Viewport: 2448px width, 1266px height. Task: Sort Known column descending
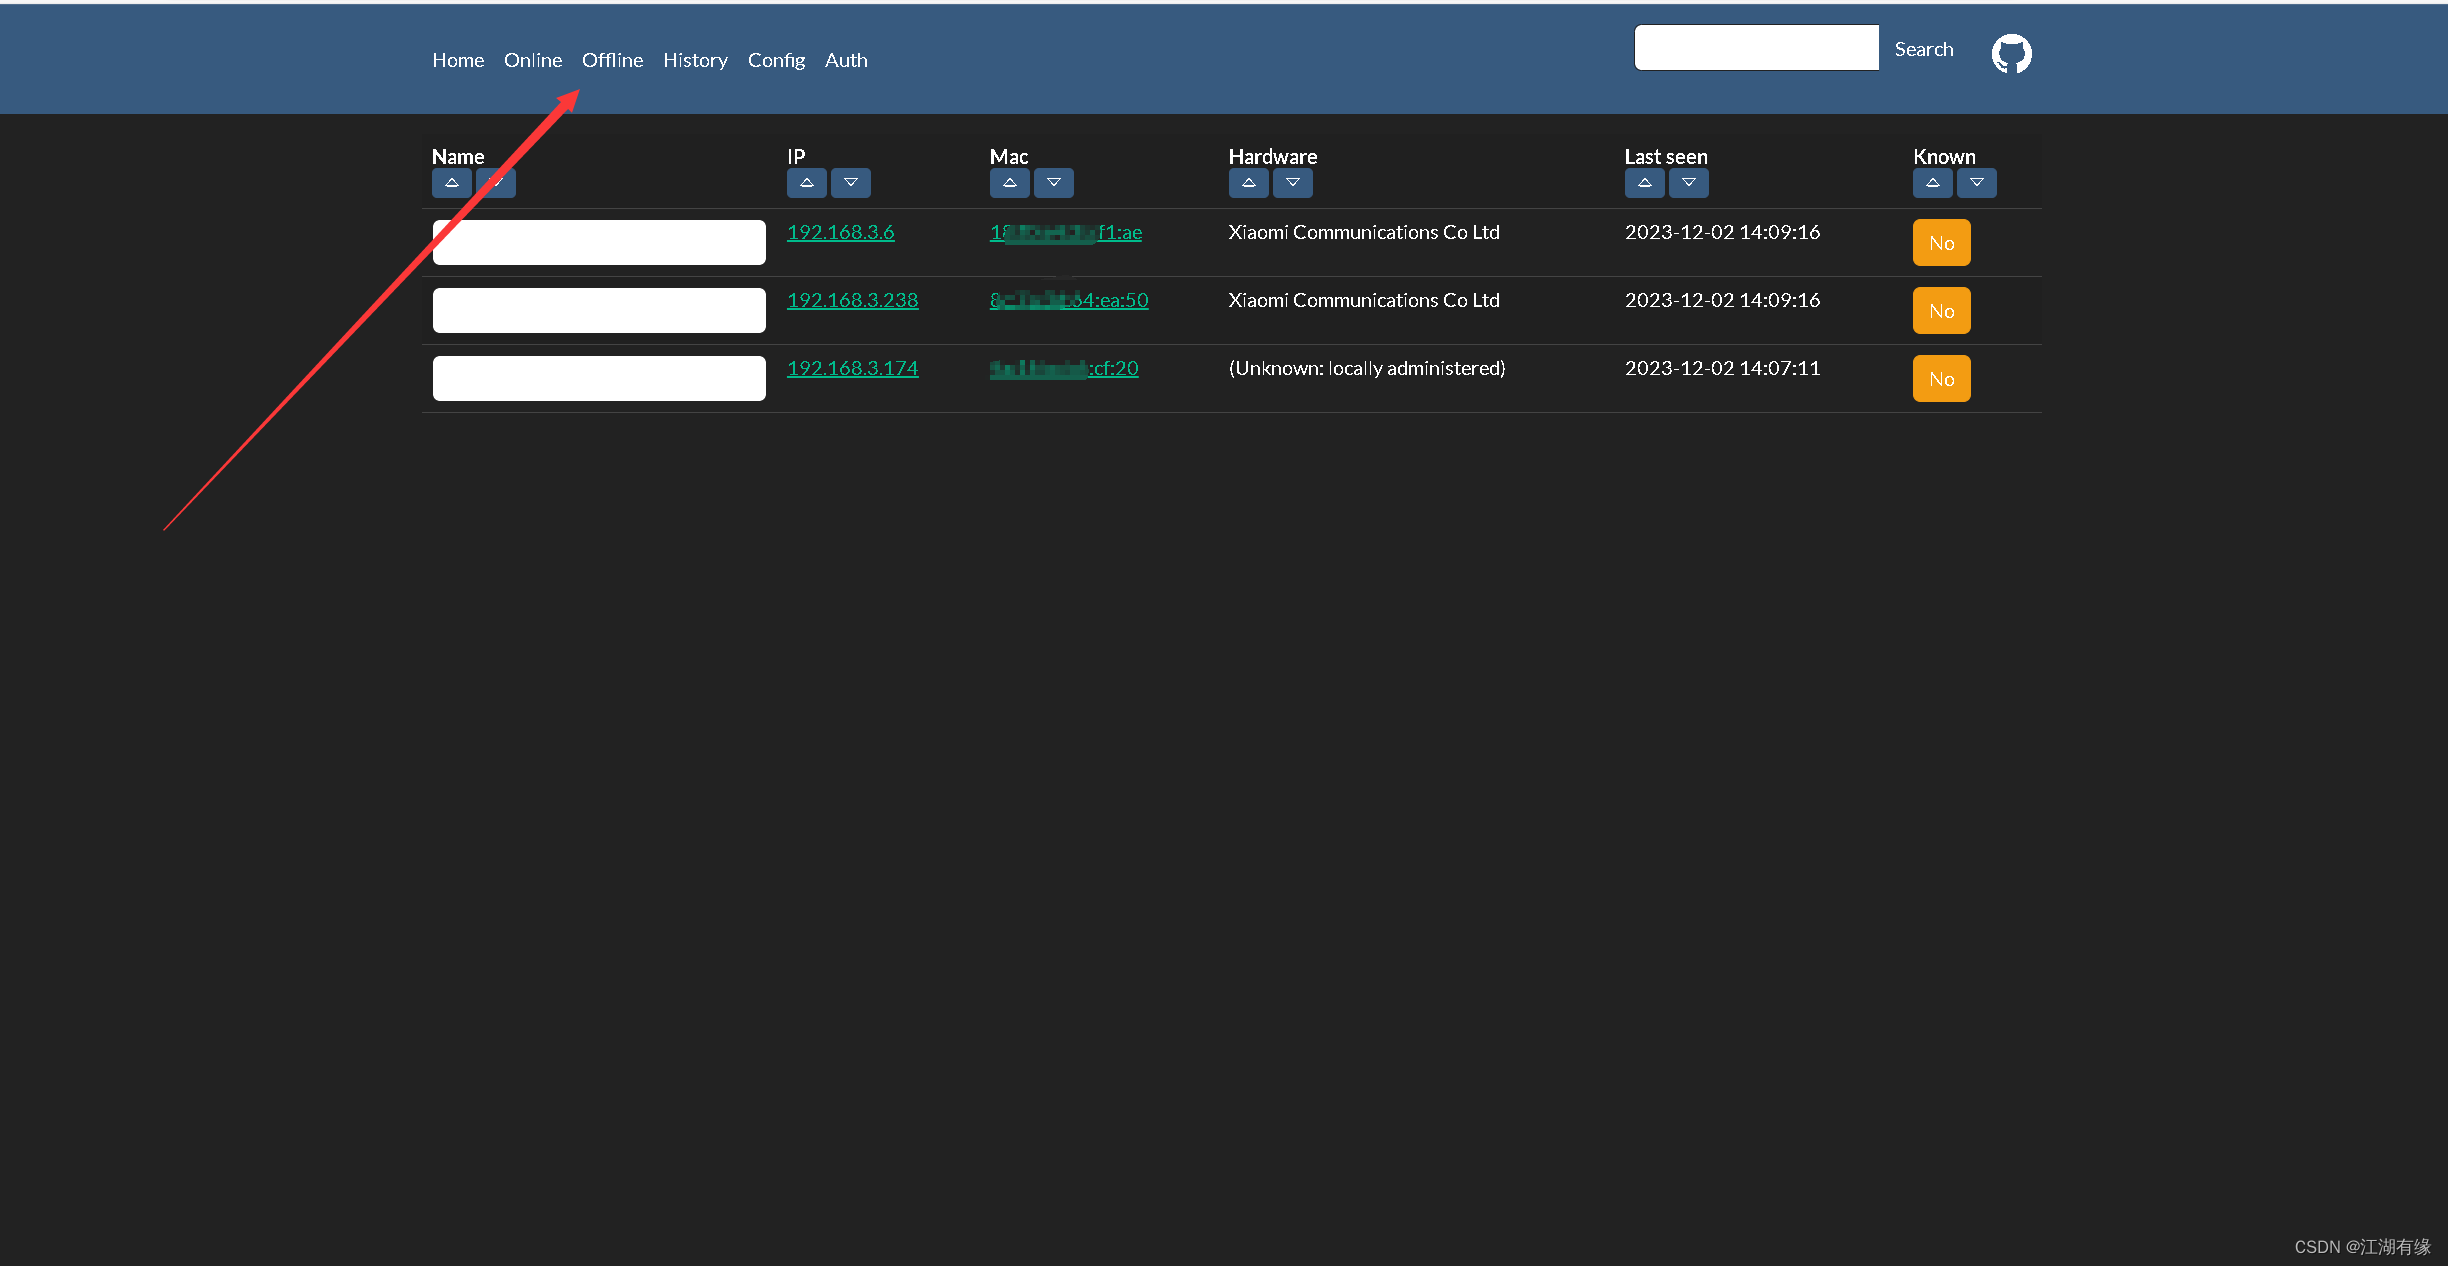(x=1976, y=183)
